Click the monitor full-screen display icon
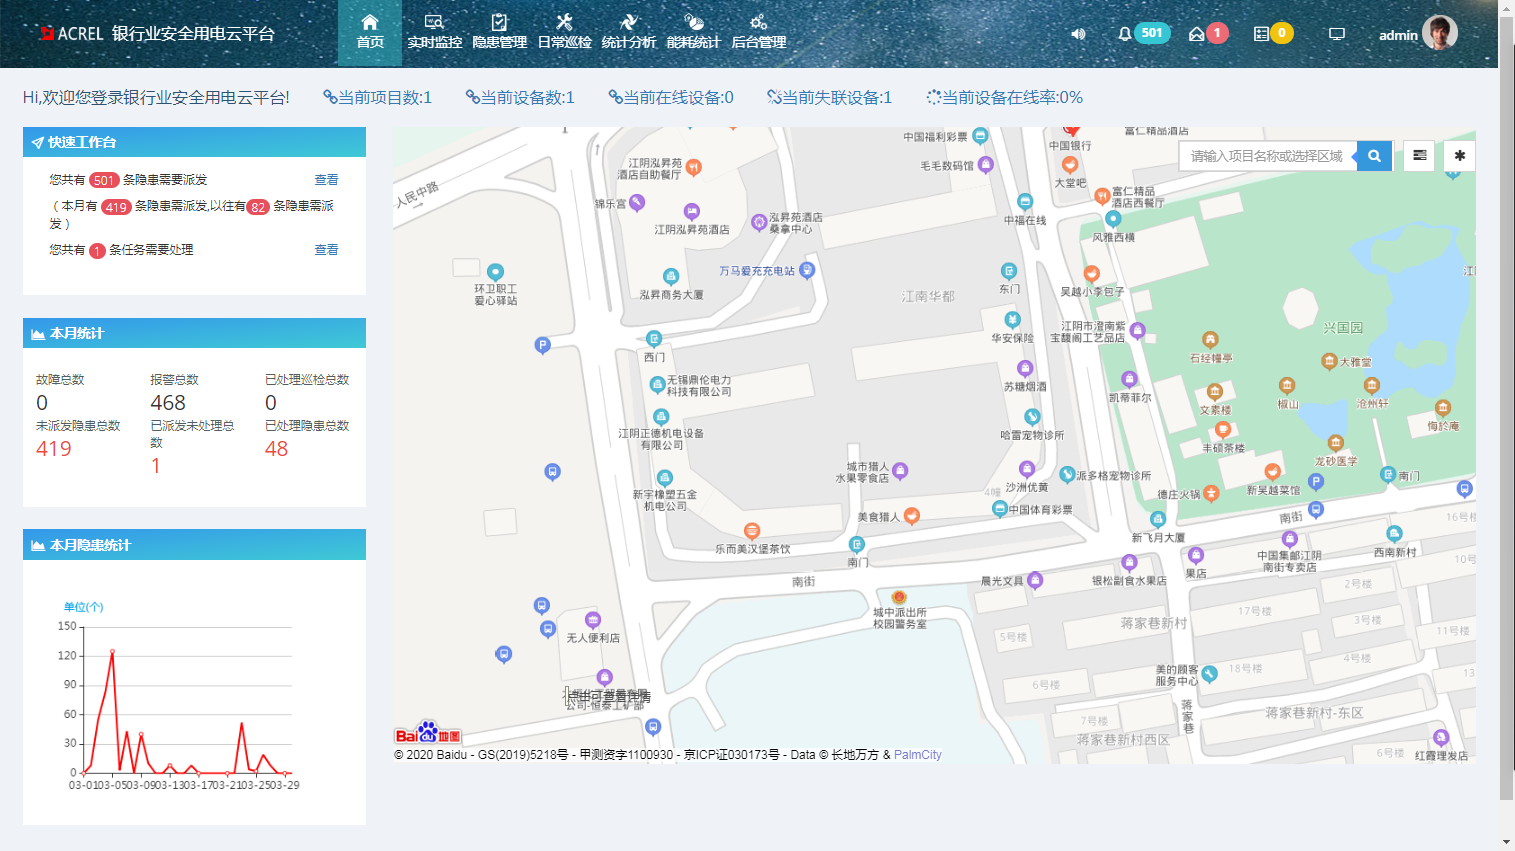1515x851 pixels. (x=1336, y=34)
